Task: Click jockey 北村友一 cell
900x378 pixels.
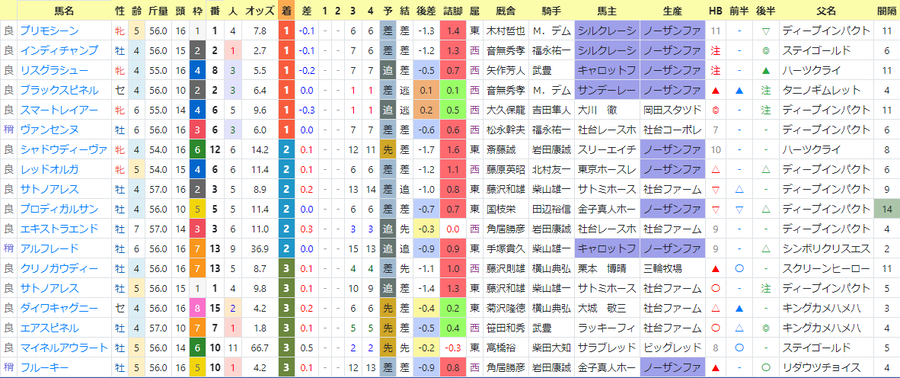Action: click(x=552, y=169)
